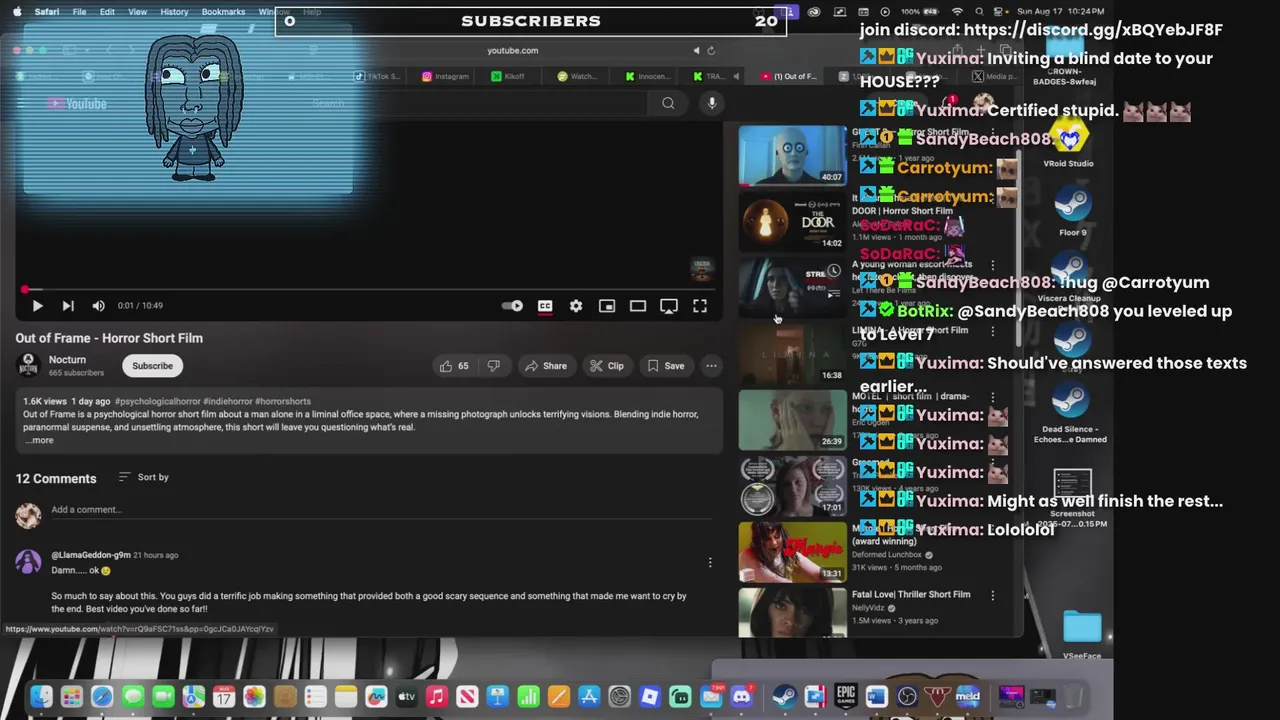Enter fullscreen video mode

700,306
